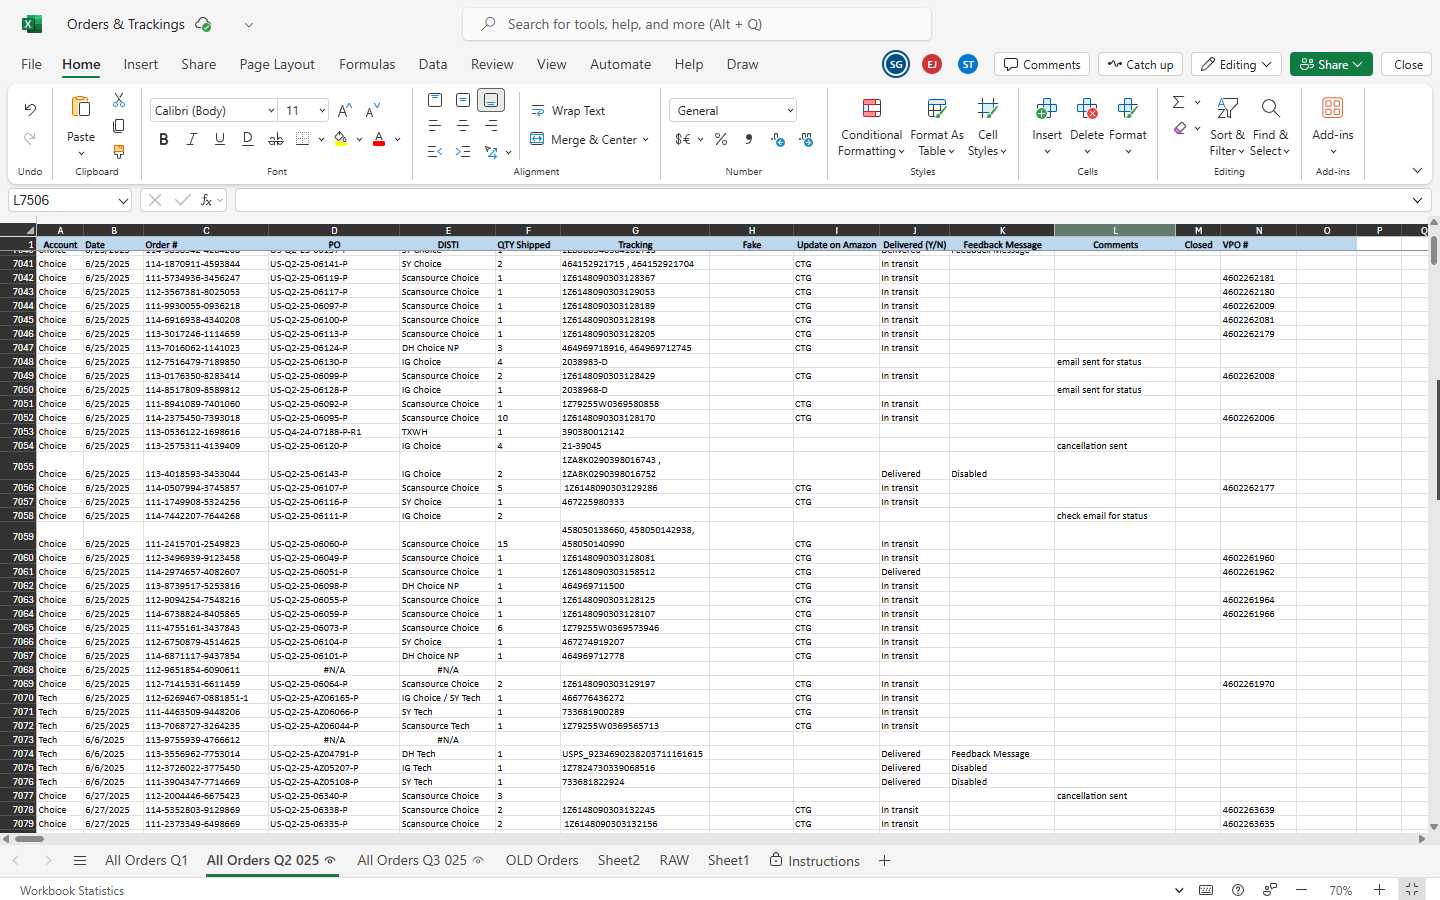The width and height of the screenshot is (1440, 900).
Task: Click the Comments button
Action: 1041,65
